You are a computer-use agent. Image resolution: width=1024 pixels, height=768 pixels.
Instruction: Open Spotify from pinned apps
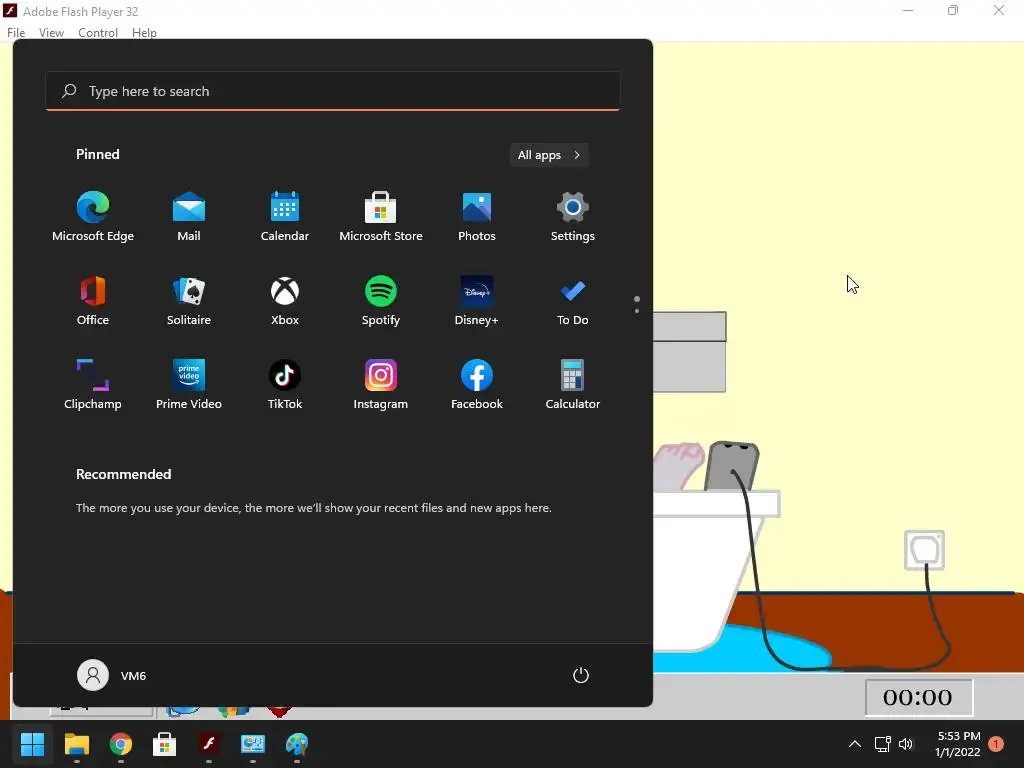pyautogui.click(x=381, y=300)
